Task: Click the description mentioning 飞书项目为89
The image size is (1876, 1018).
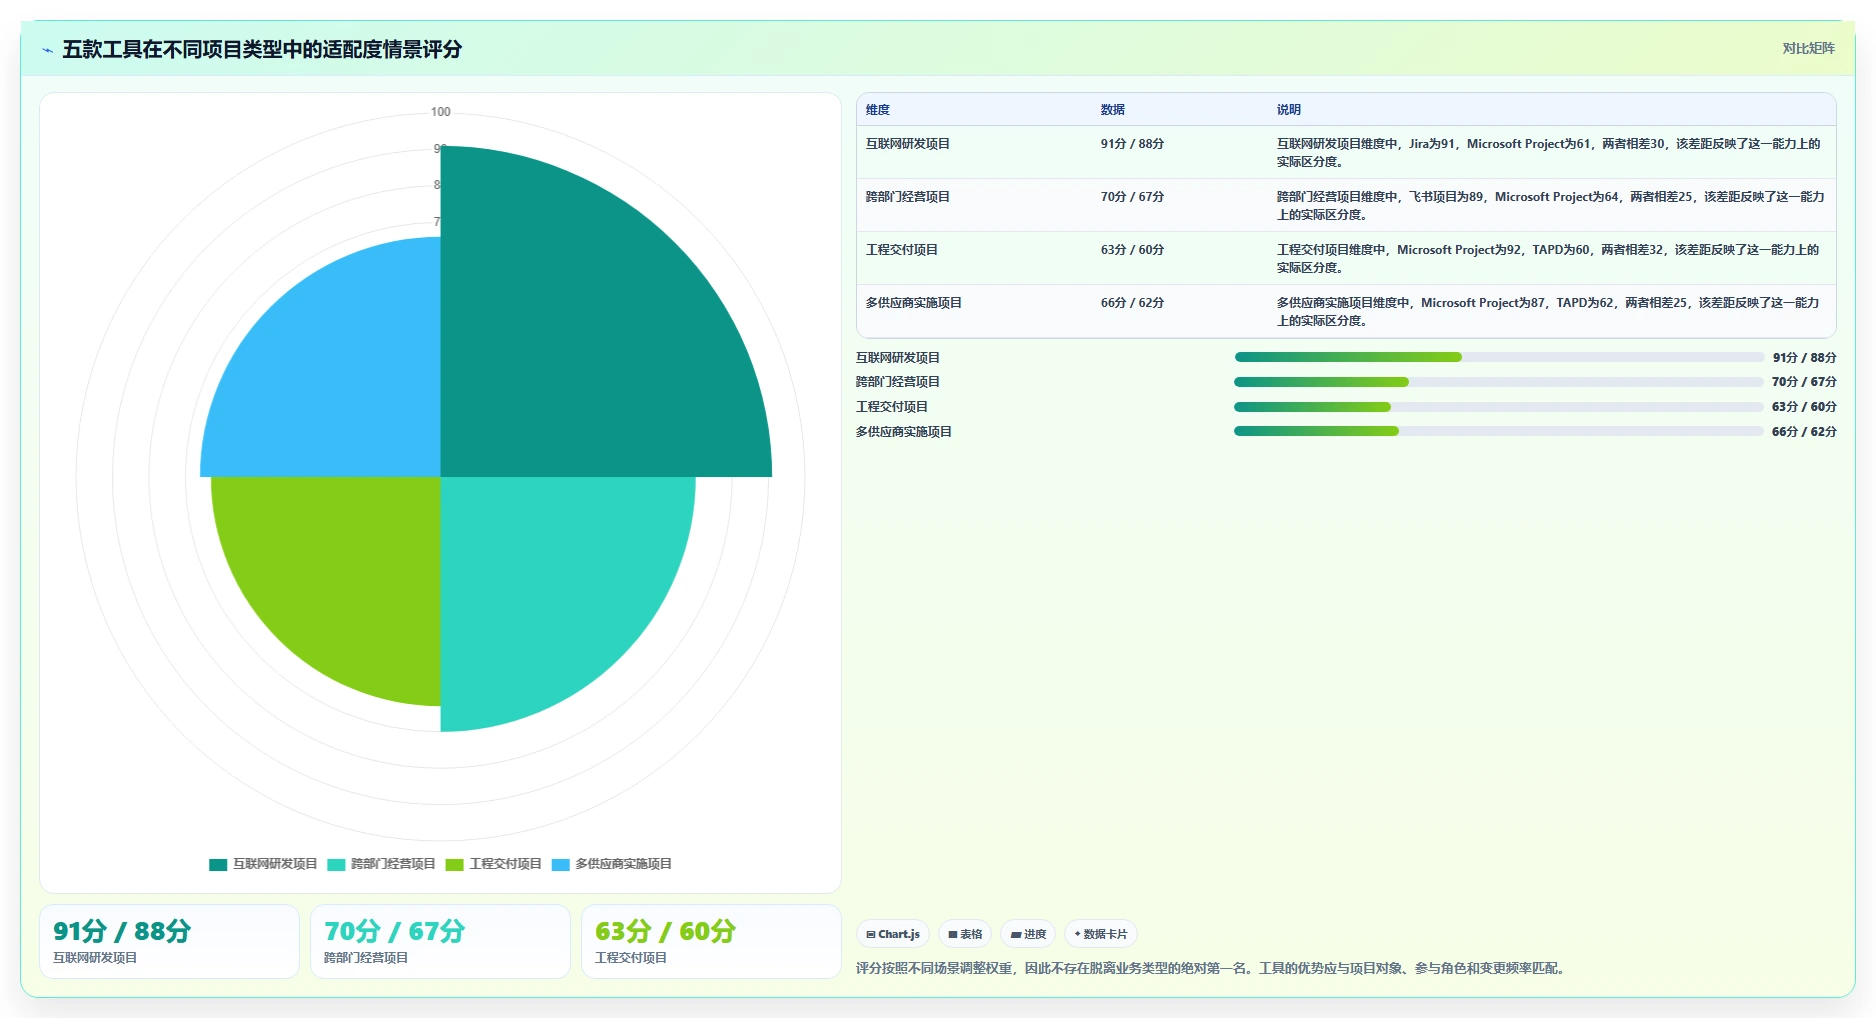Action: click(1551, 206)
